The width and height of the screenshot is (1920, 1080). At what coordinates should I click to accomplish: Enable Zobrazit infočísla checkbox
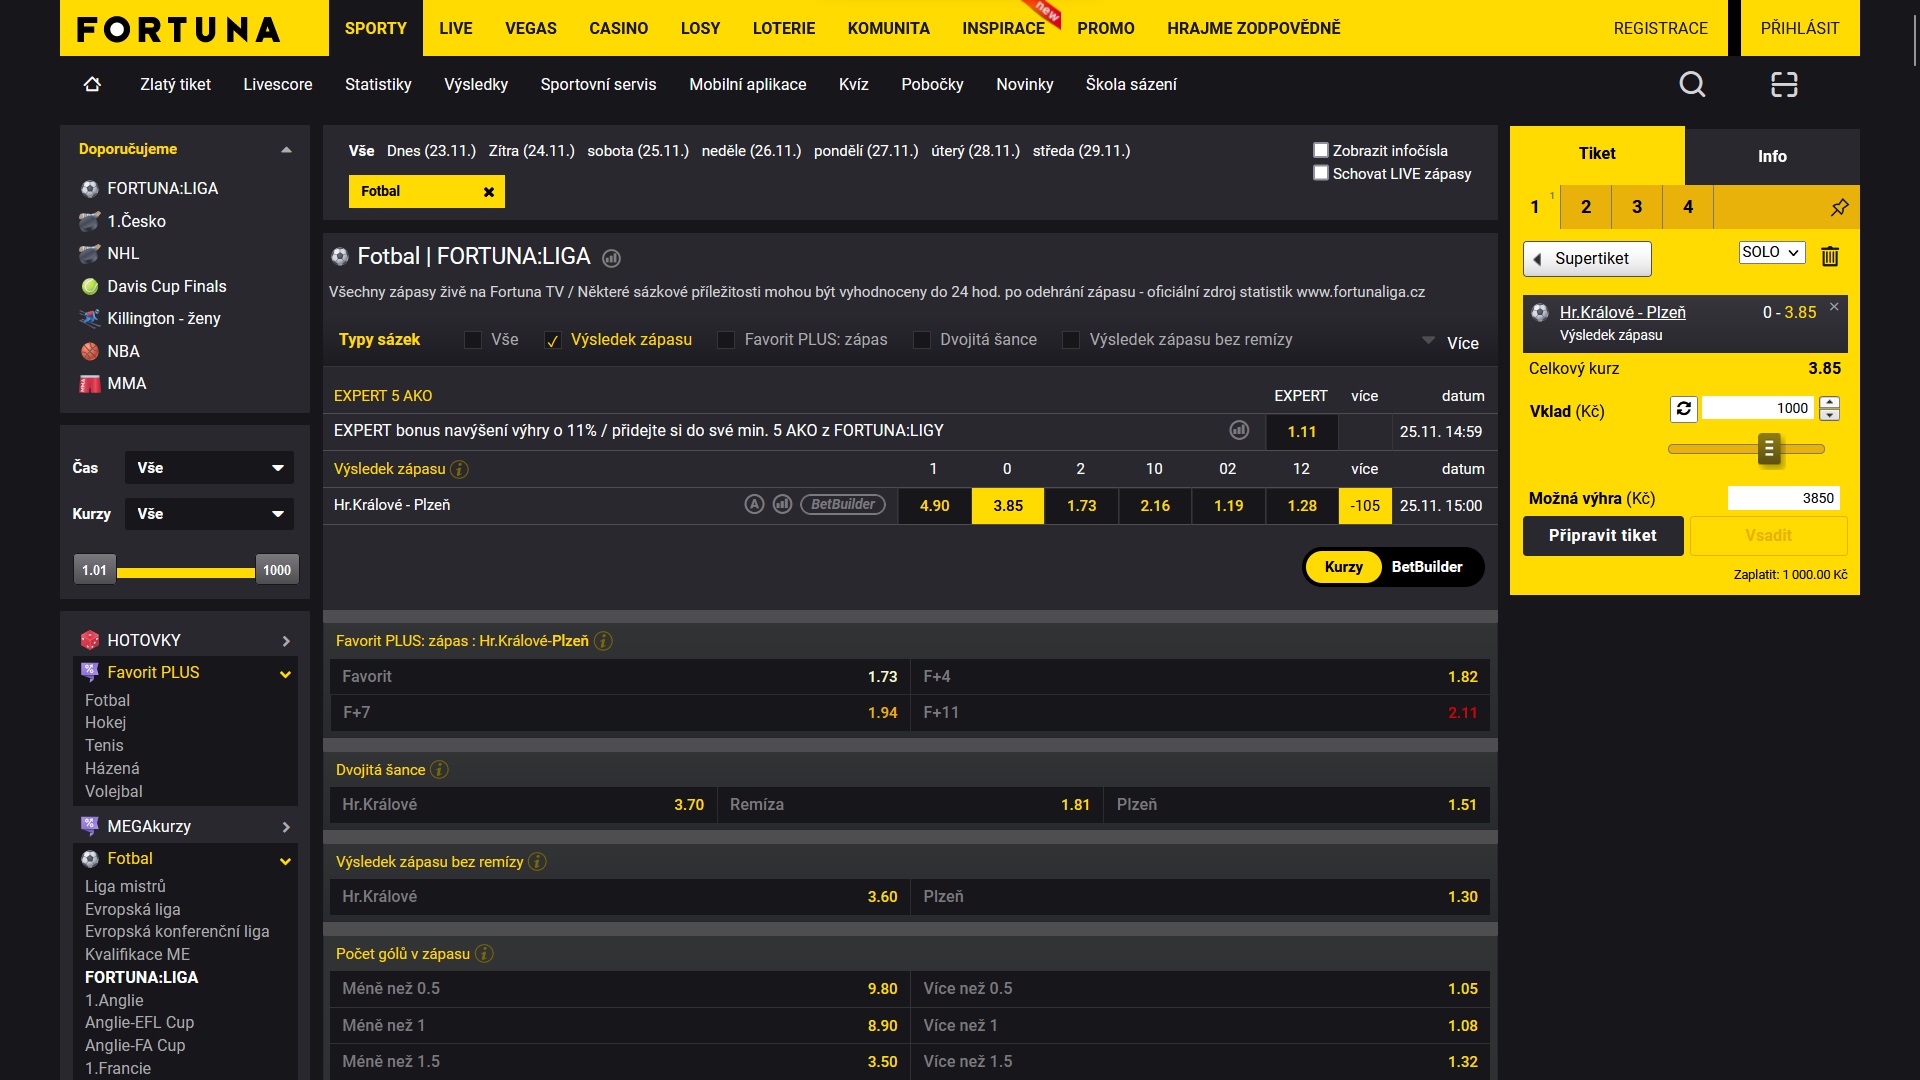(1321, 150)
